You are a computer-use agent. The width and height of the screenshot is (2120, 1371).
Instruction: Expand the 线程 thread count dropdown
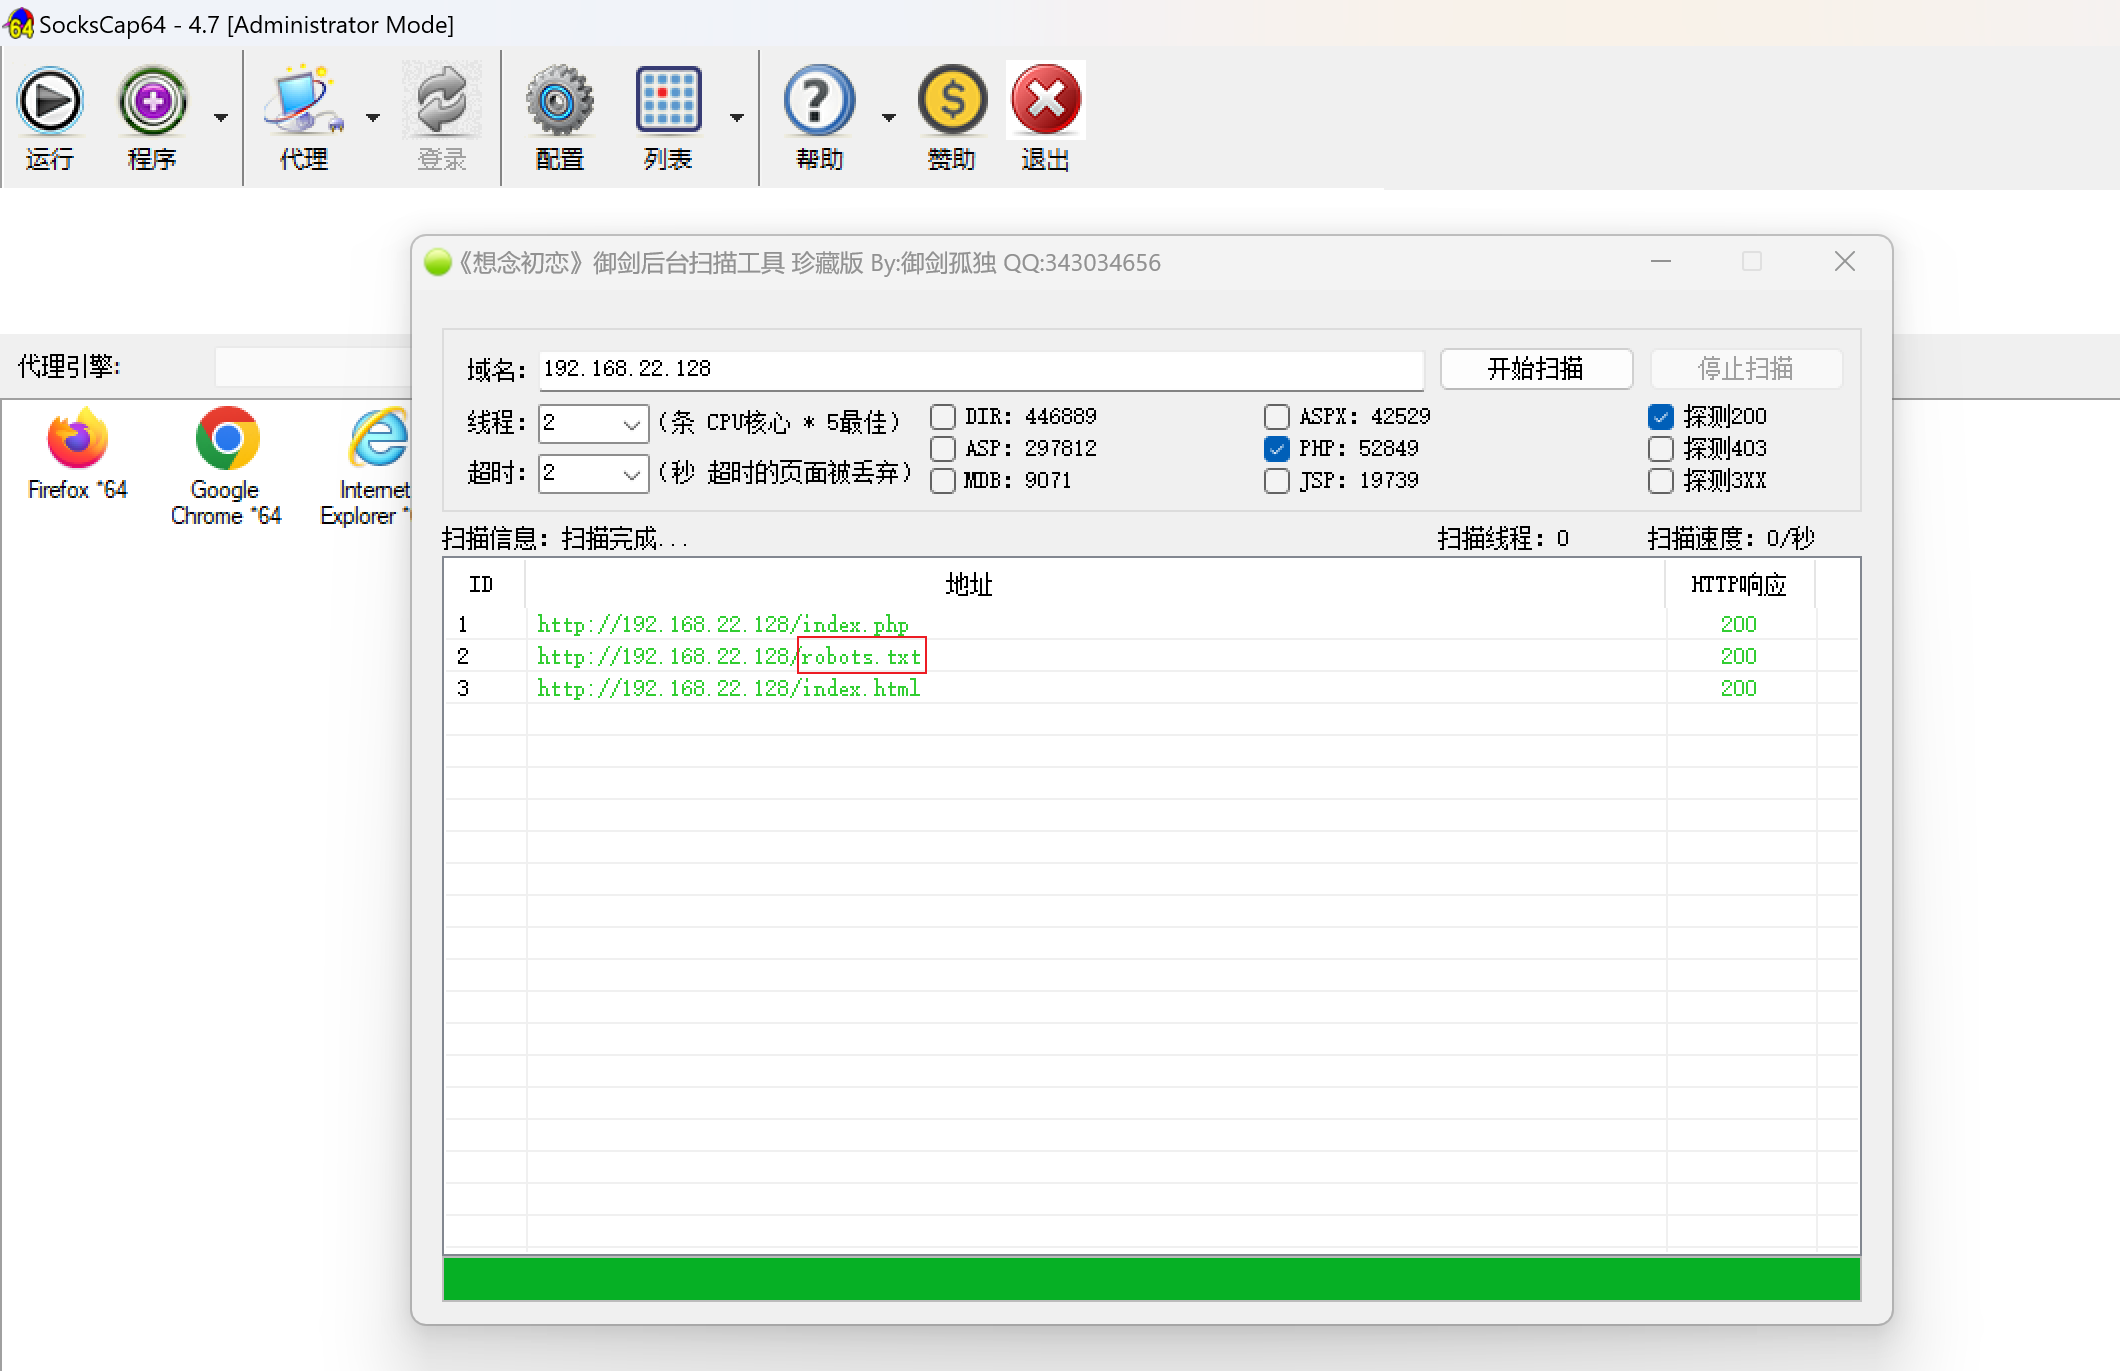[631, 425]
